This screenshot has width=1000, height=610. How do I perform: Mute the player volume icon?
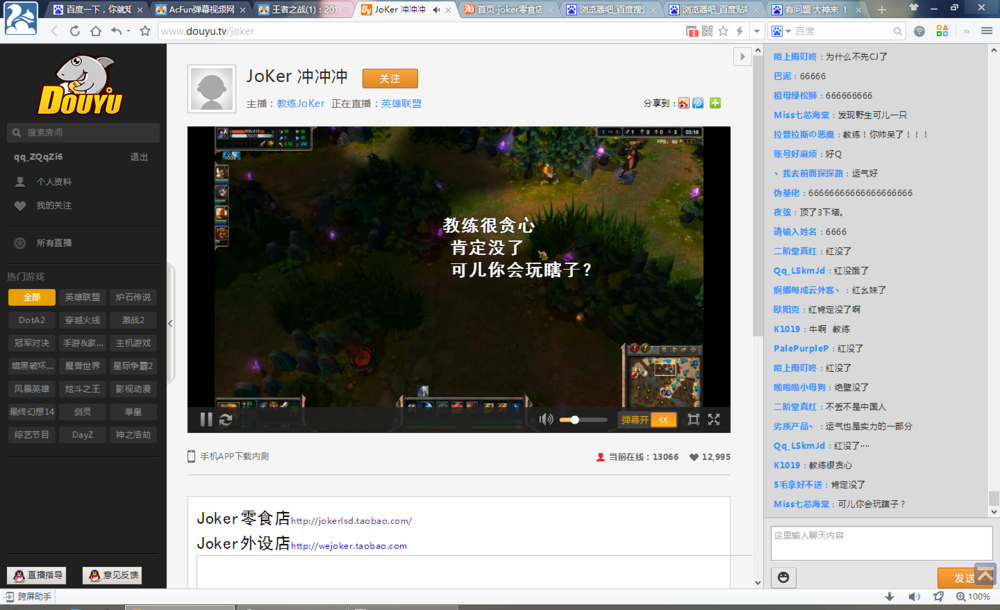click(546, 419)
